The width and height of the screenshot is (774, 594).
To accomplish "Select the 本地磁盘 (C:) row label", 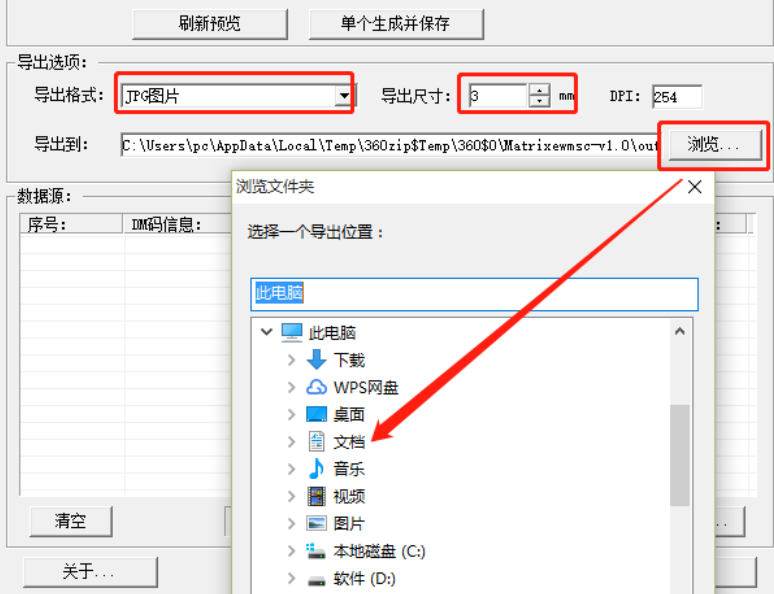I will click(x=379, y=551).
